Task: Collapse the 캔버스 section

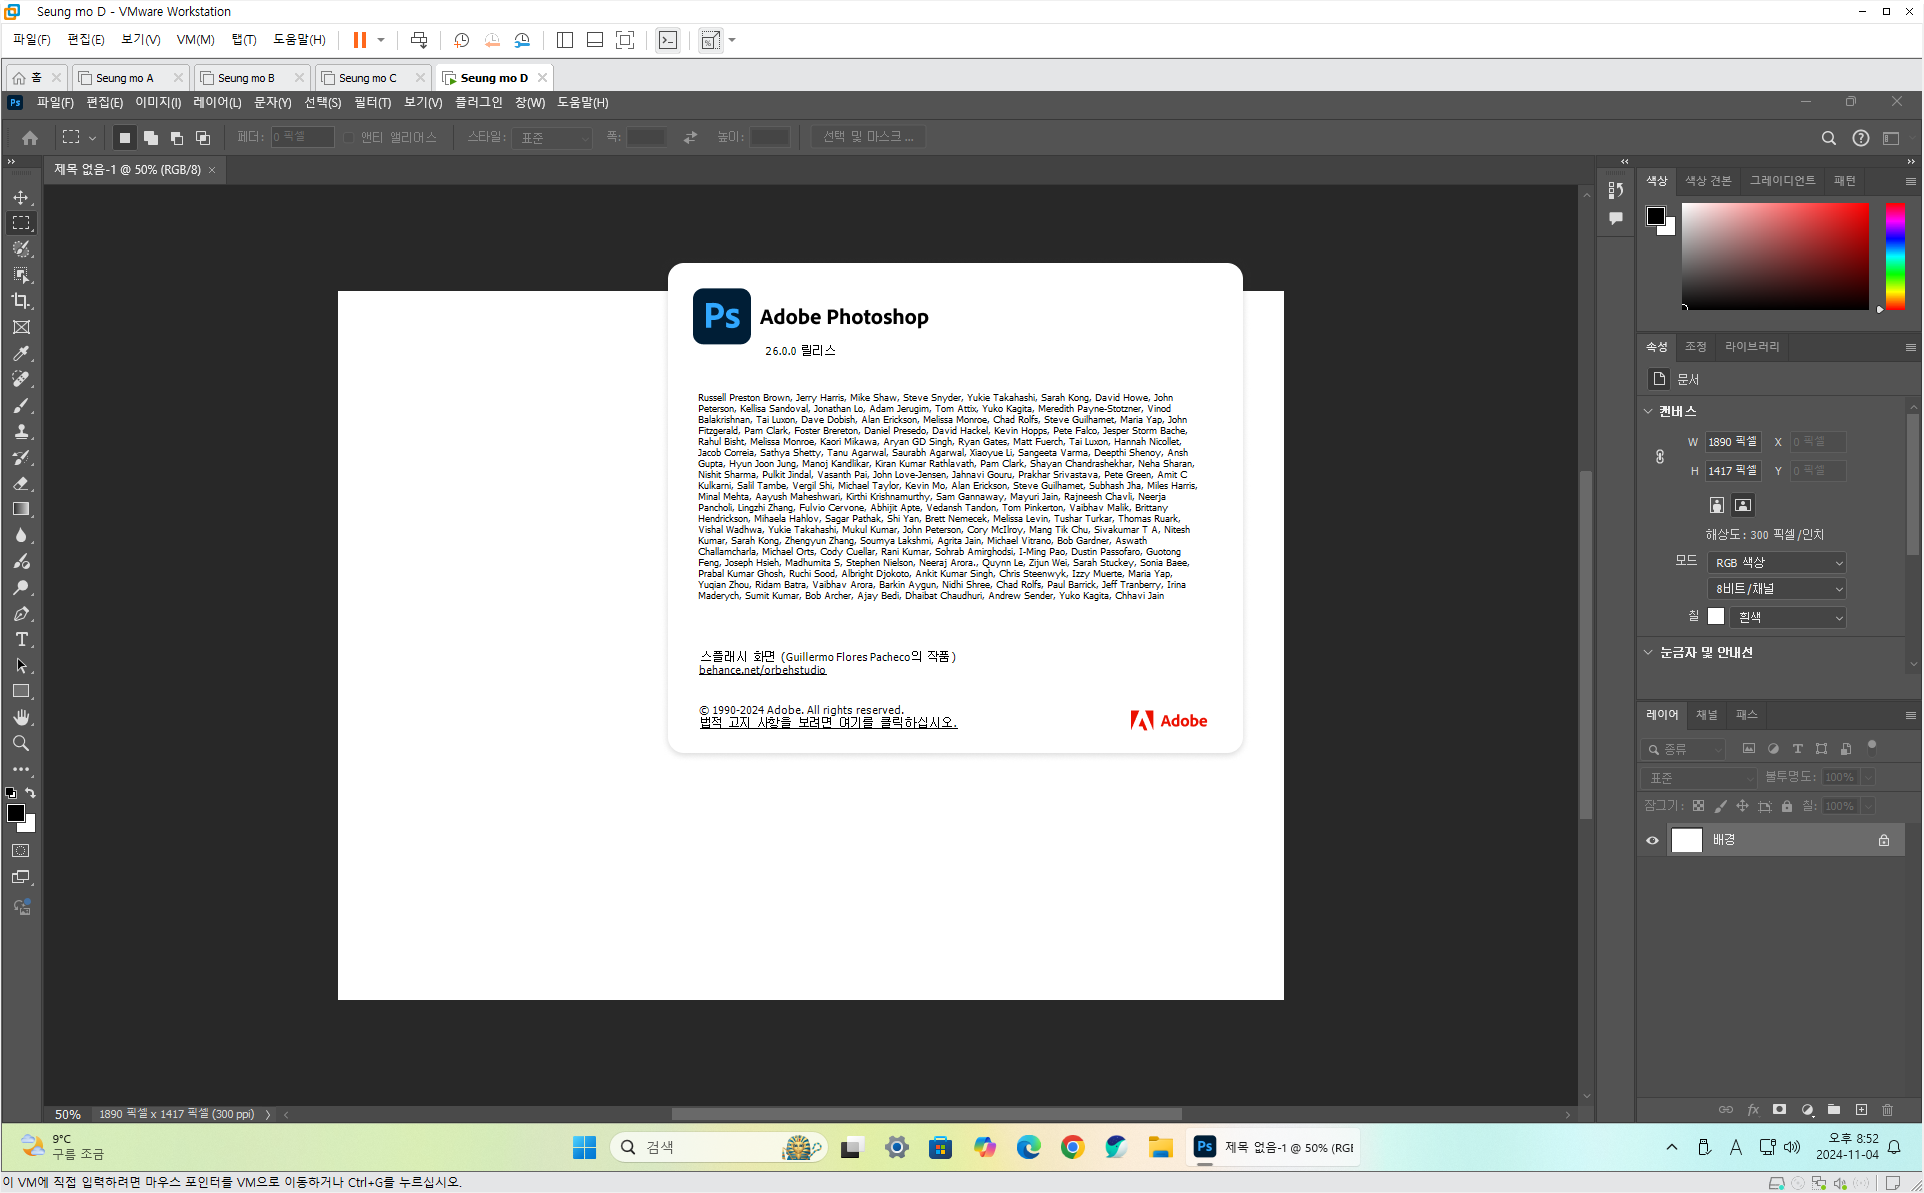Action: coord(1649,411)
